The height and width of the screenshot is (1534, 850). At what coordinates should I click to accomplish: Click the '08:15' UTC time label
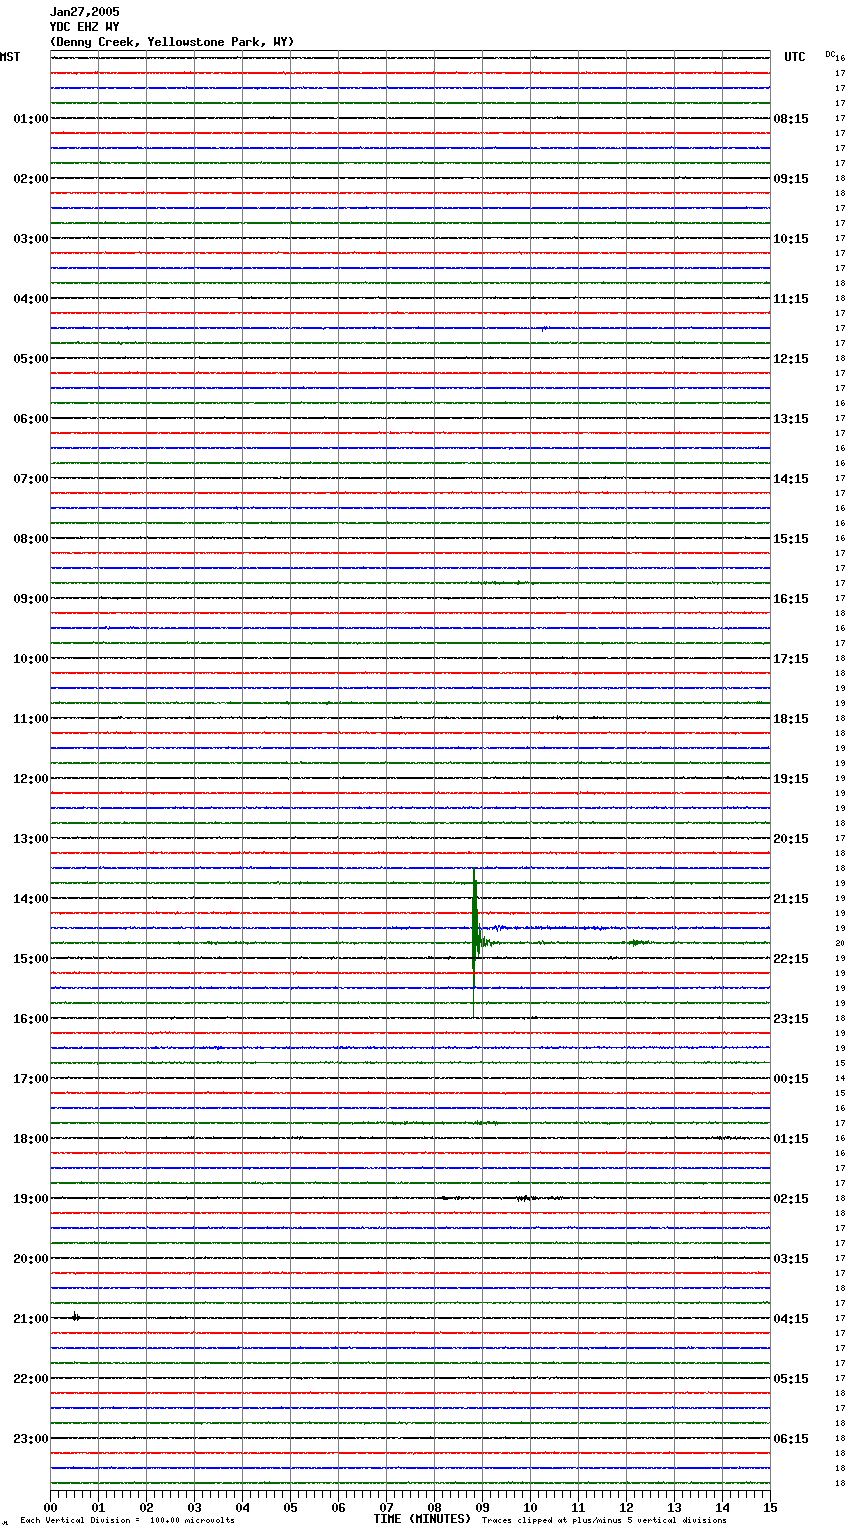[x=791, y=119]
